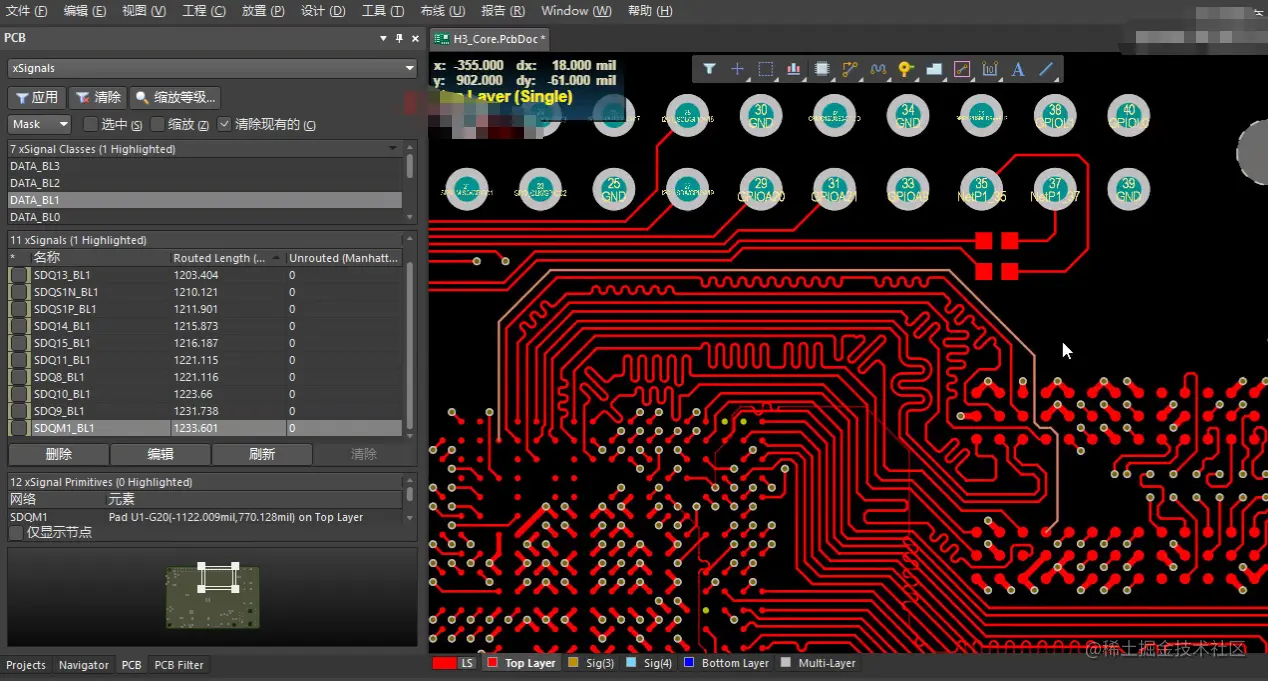Select the place polygon pour icon
1268x681 pixels.
pyautogui.click(x=934, y=69)
